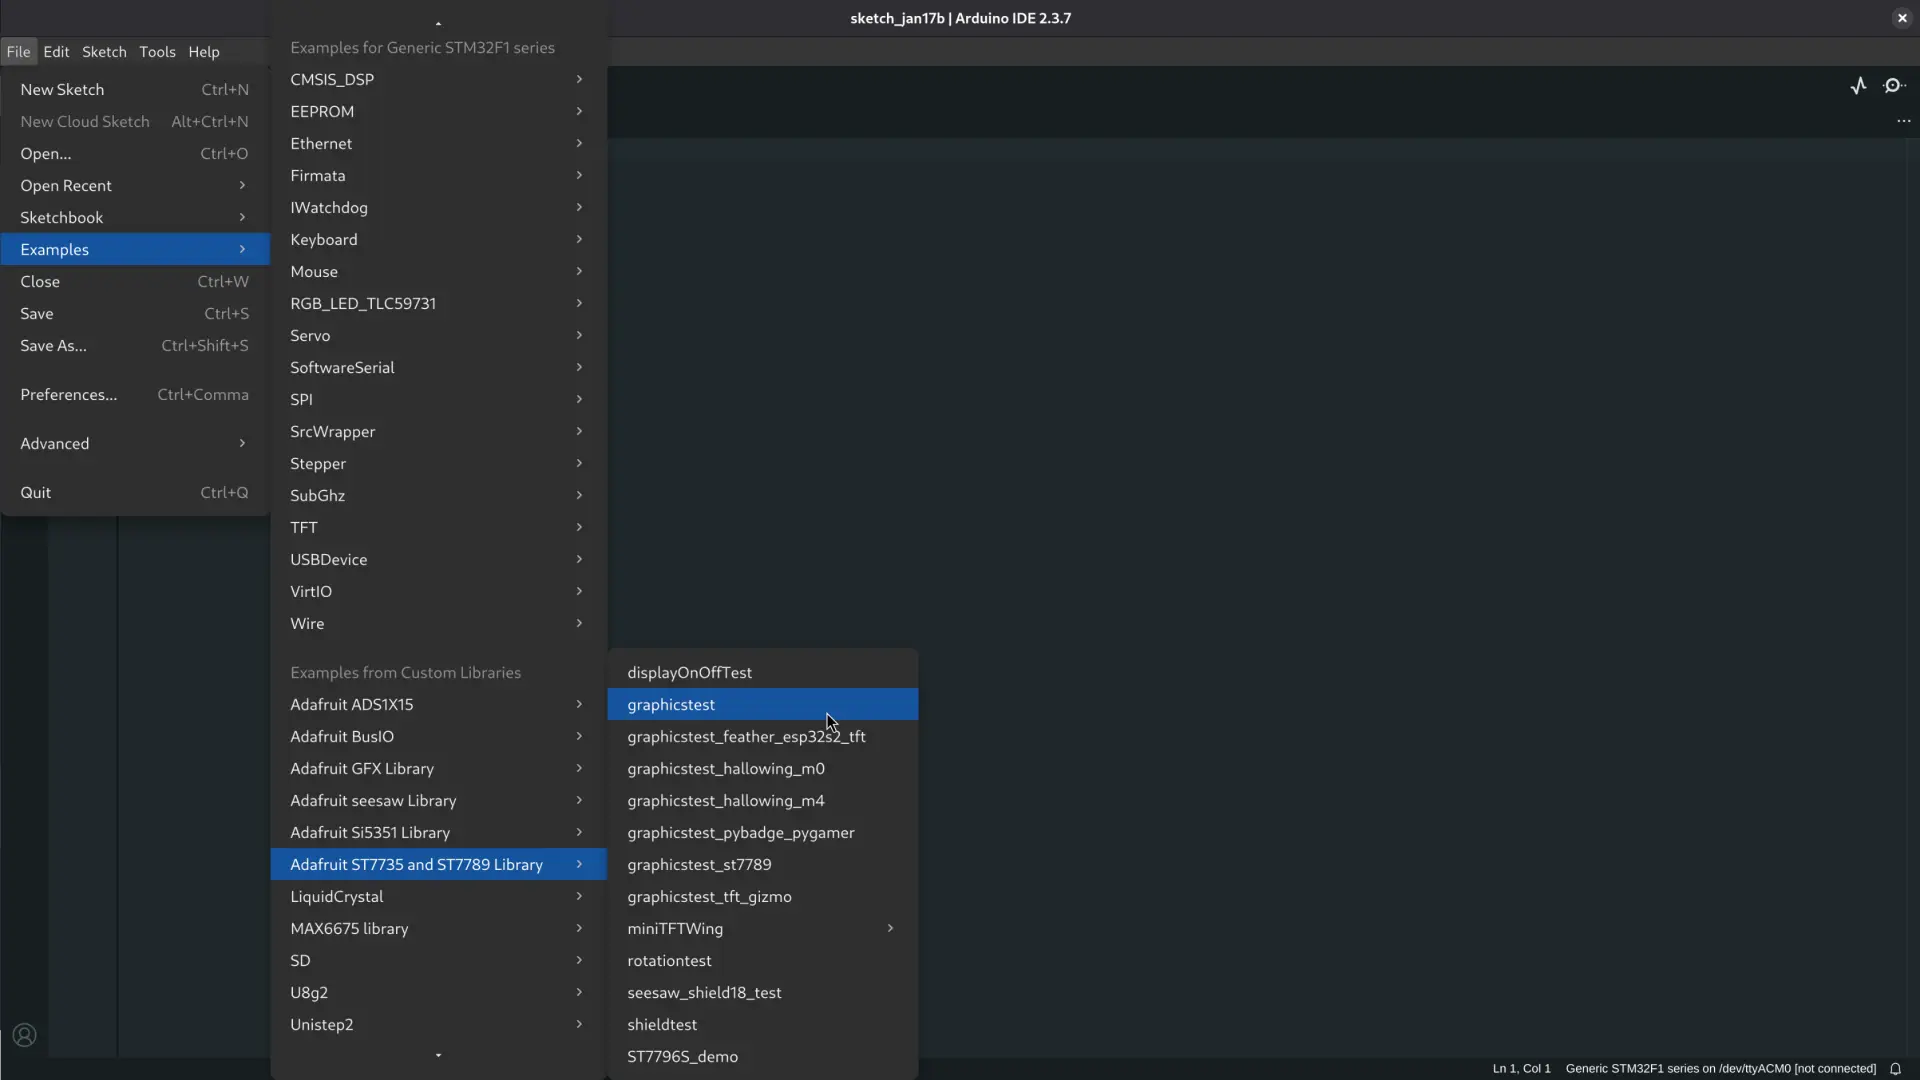Expand the Open Recent submenu
Image resolution: width=1920 pixels, height=1080 pixels.
point(135,185)
